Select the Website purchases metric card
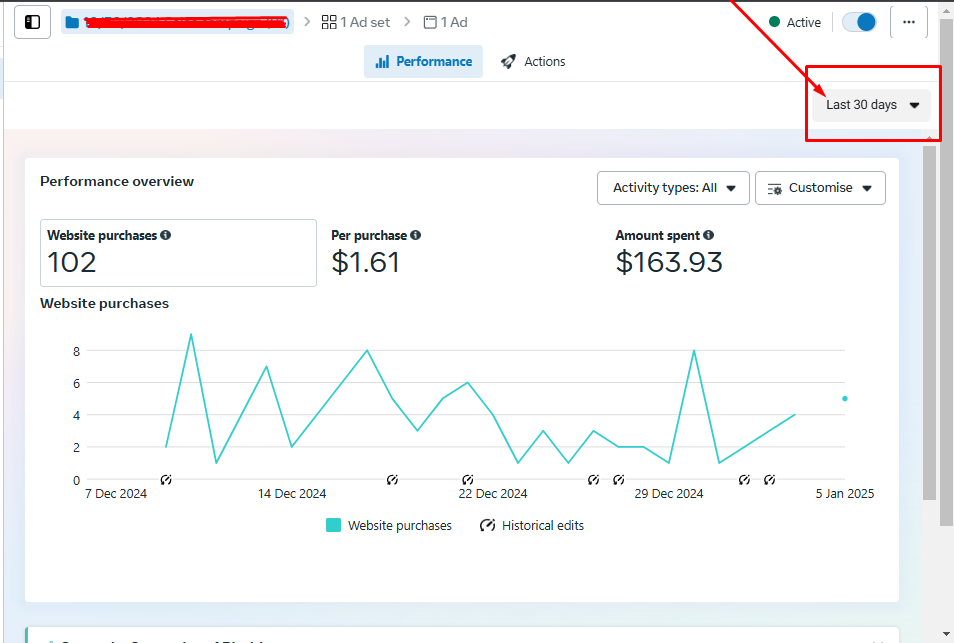The height and width of the screenshot is (643, 954). click(178, 253)
